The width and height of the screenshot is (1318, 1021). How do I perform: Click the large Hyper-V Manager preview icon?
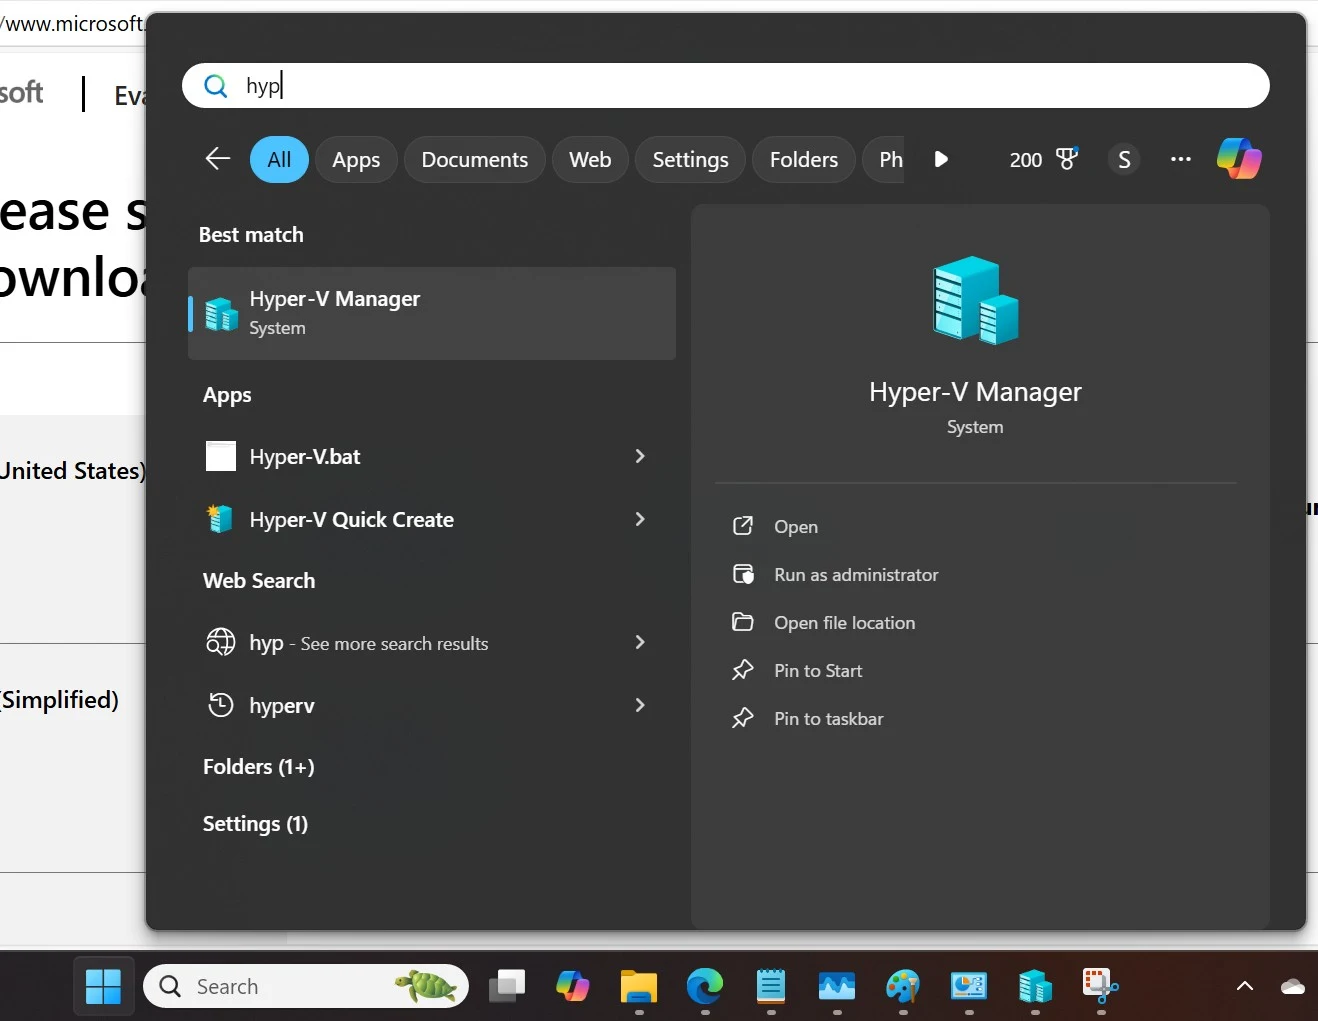975,300
